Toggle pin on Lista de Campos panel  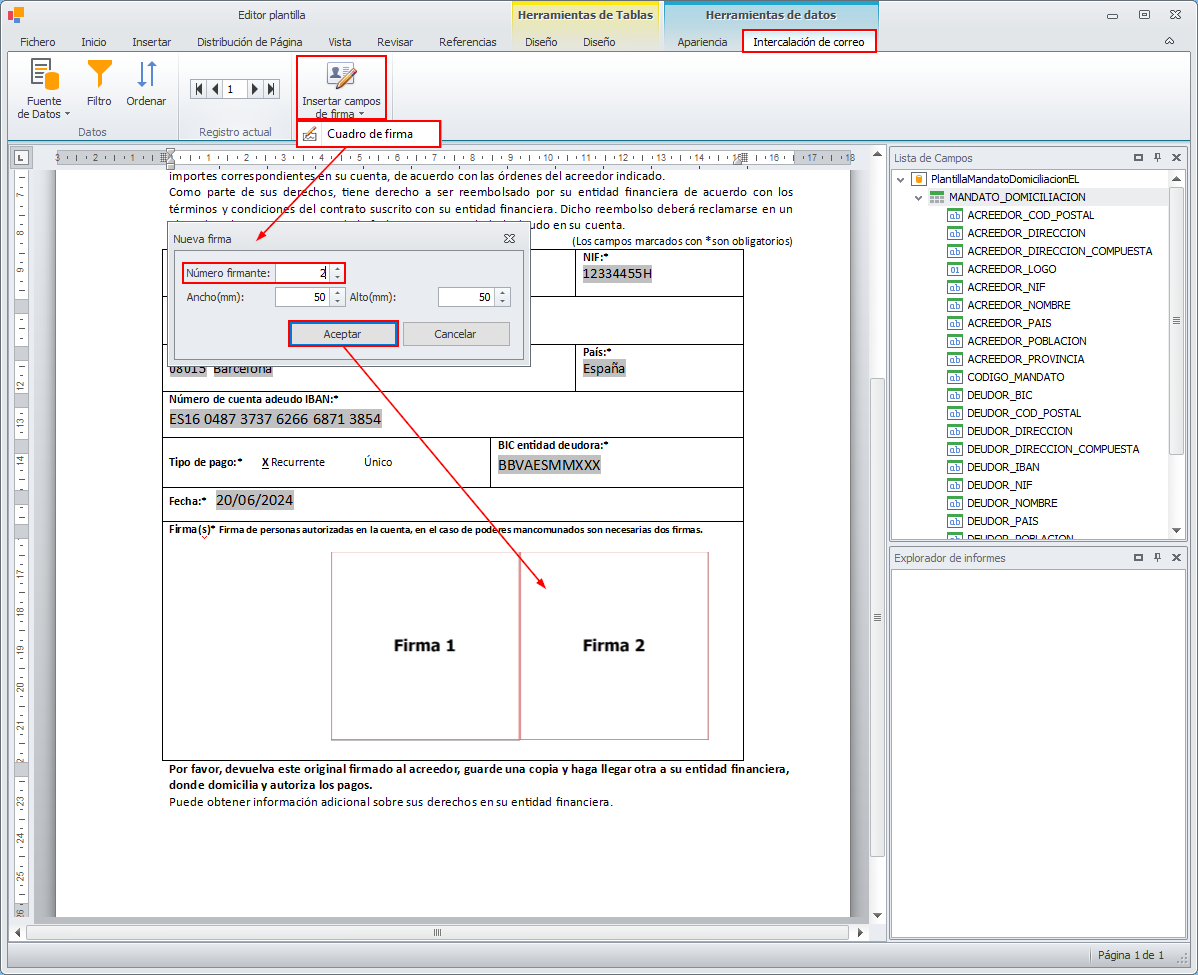pyautogui.click(x=1157, y=158)
